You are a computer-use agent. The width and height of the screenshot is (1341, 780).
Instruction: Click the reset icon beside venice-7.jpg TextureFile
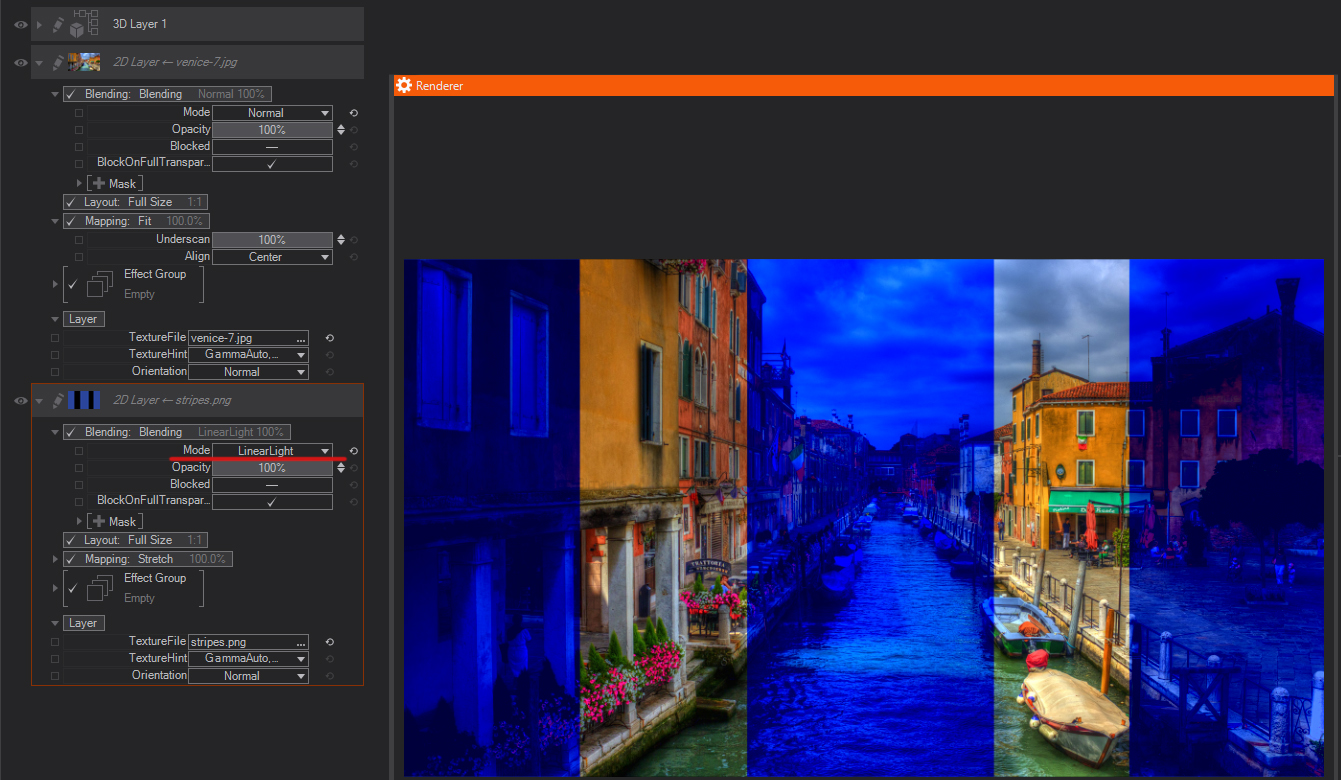329,338
